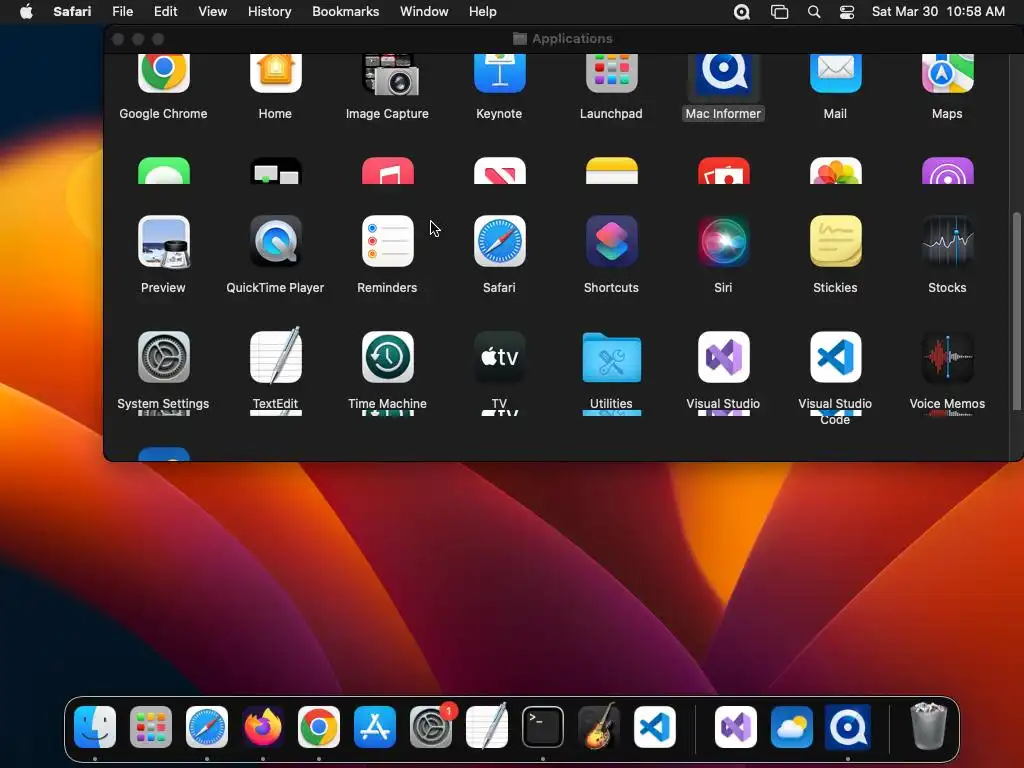
Task: Open the History menu
Action: click(269, 12)
